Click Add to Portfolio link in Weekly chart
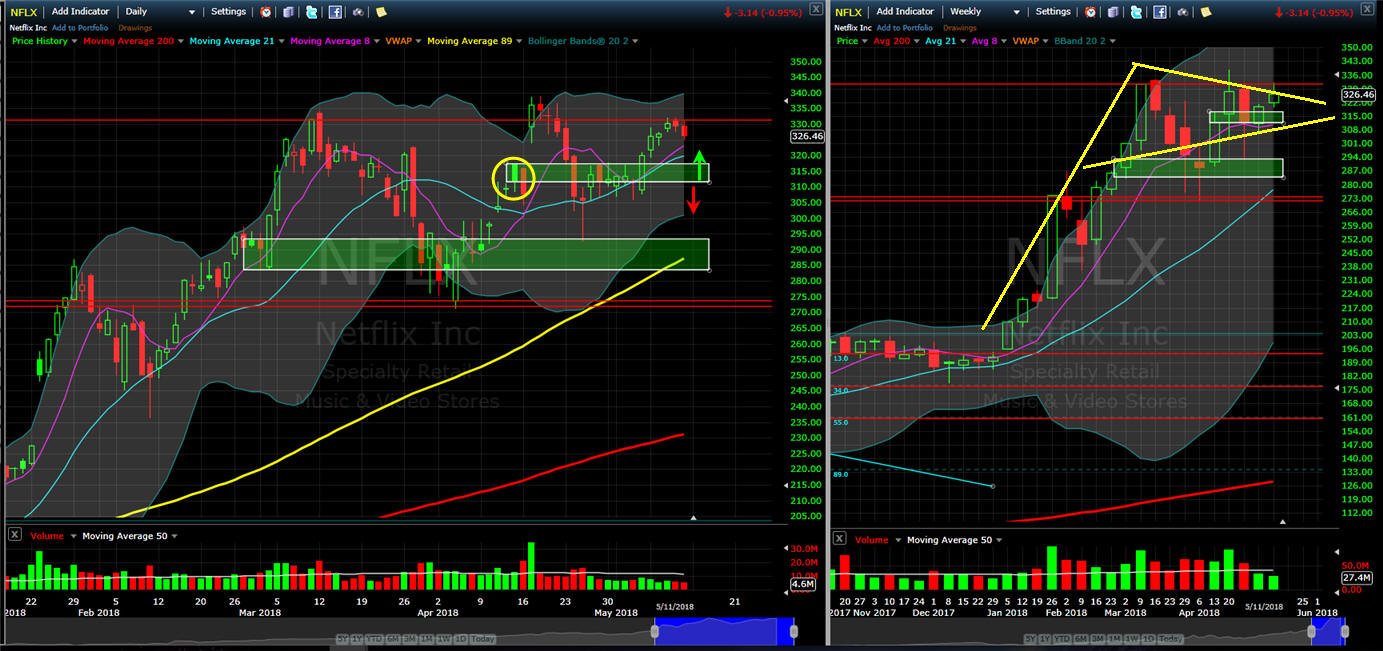The height and width of the screenshot is (651, 1383). [904, 28]
